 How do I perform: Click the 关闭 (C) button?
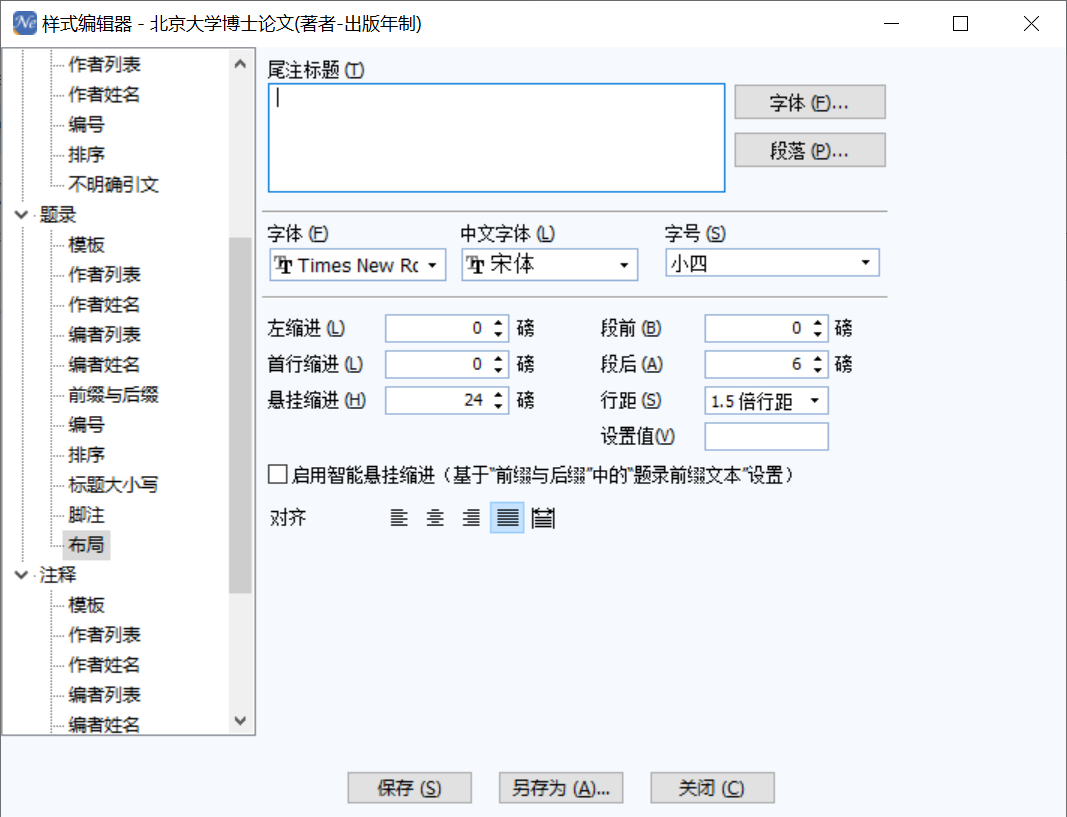[712, 788]
